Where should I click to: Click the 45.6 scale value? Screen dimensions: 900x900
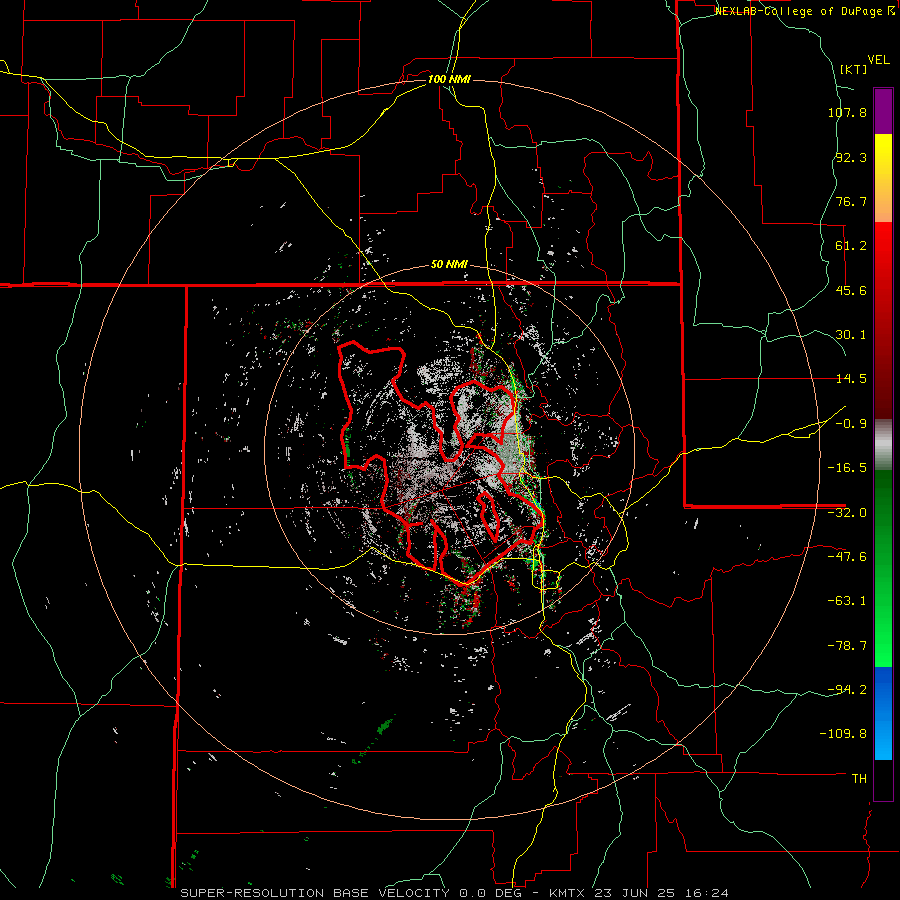(851, 290)
